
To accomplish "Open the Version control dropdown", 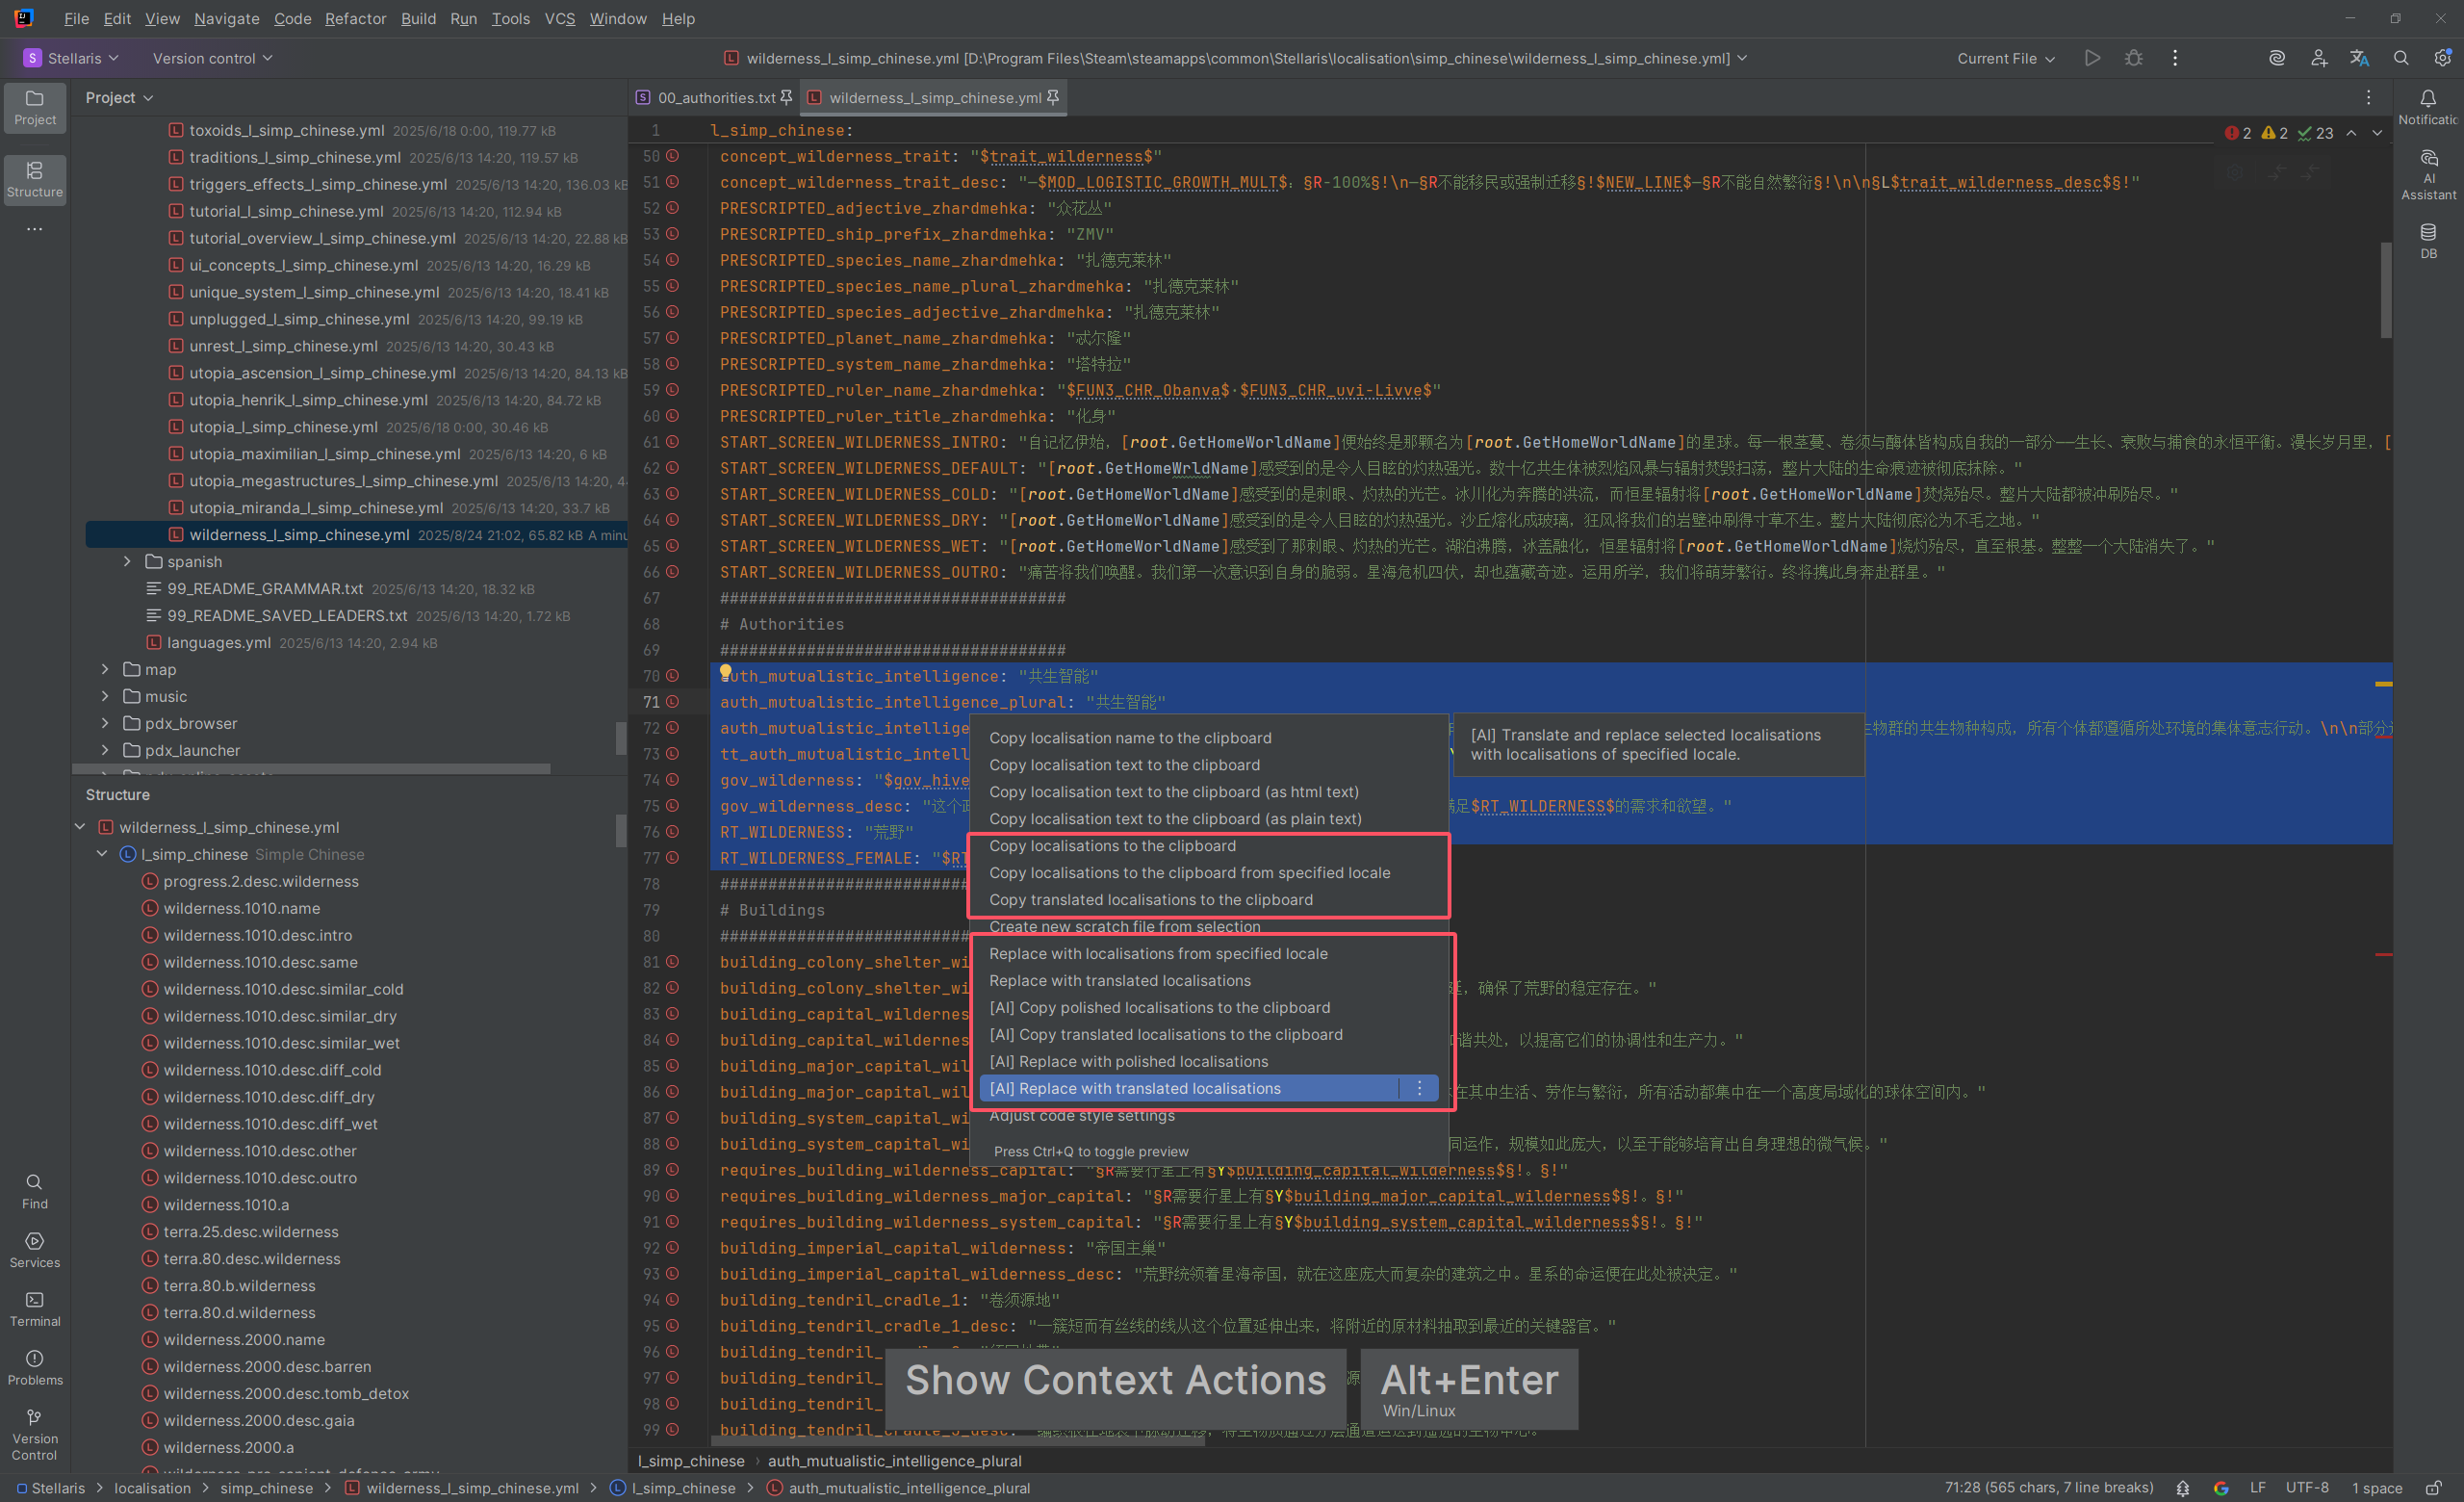I will (x=212, y=58).
